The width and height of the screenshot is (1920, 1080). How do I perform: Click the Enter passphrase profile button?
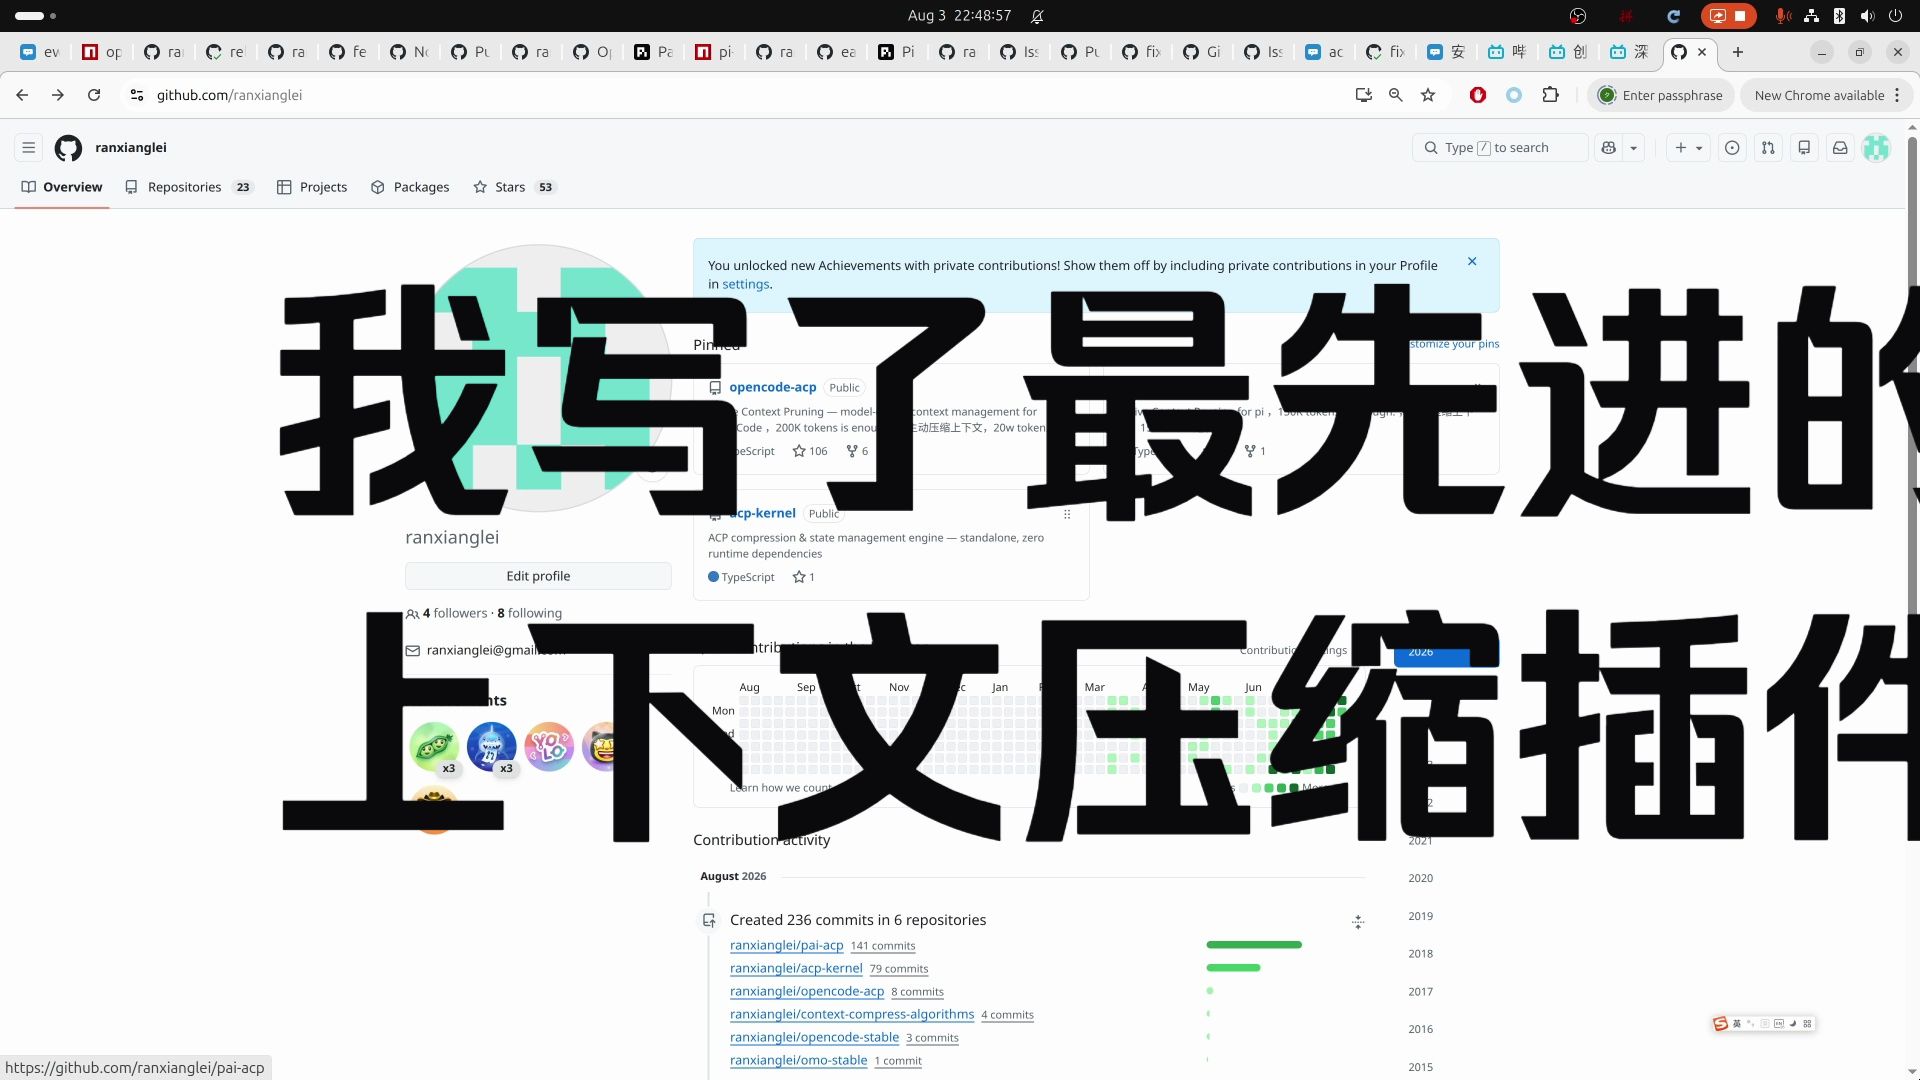tap(1661, 95)
